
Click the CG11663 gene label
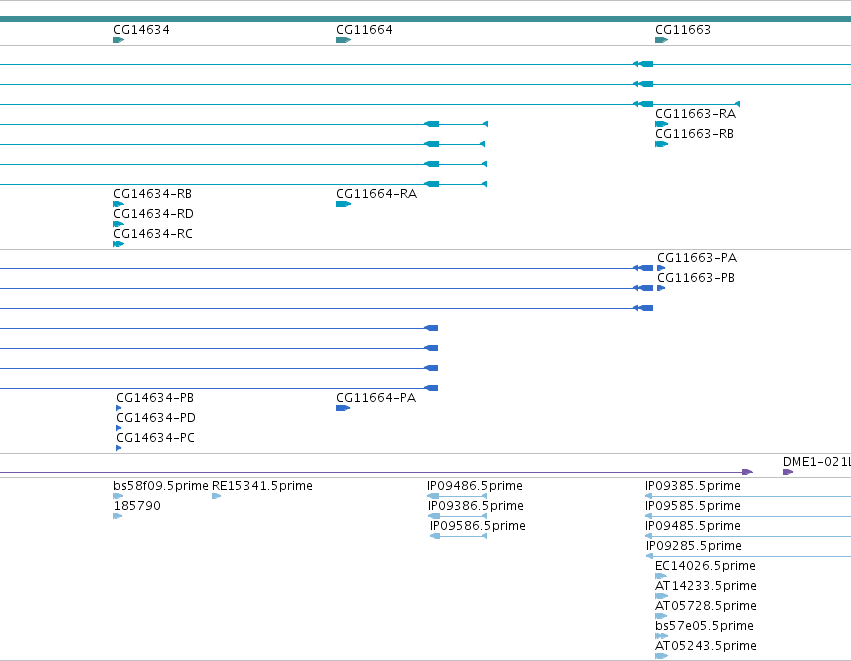683,30
